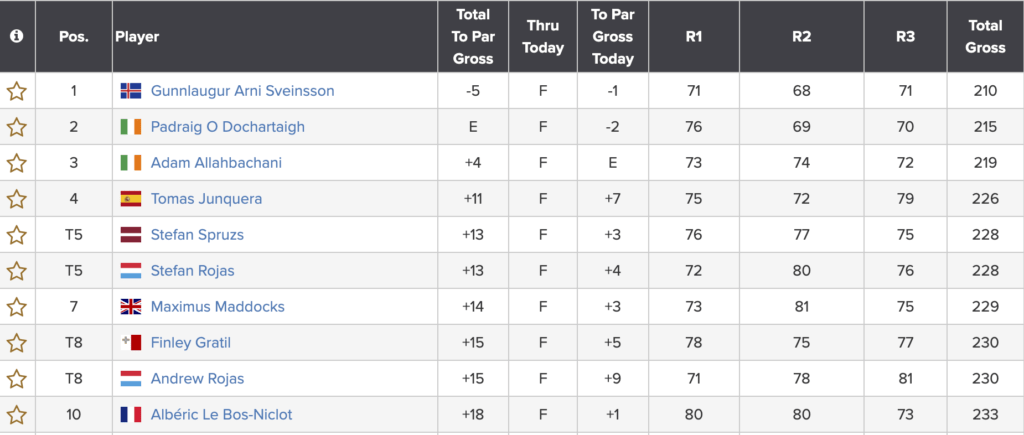This screenshot has height=435, width=1024.
Task: Click Maximus Maddocks total gross 229 cell
Action: coord(985,307)
